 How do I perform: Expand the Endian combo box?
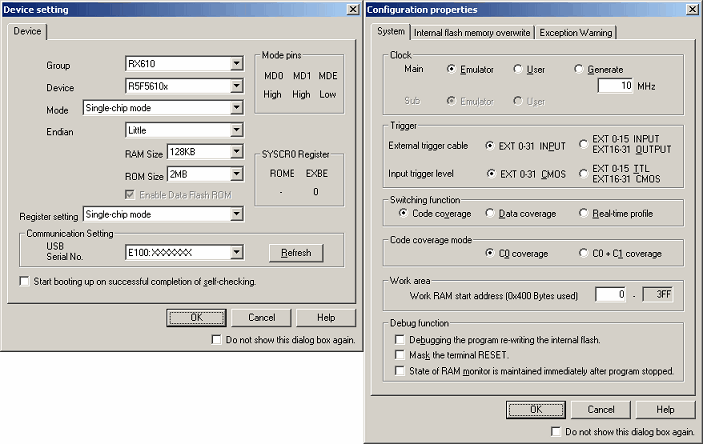tap(236, 129)
